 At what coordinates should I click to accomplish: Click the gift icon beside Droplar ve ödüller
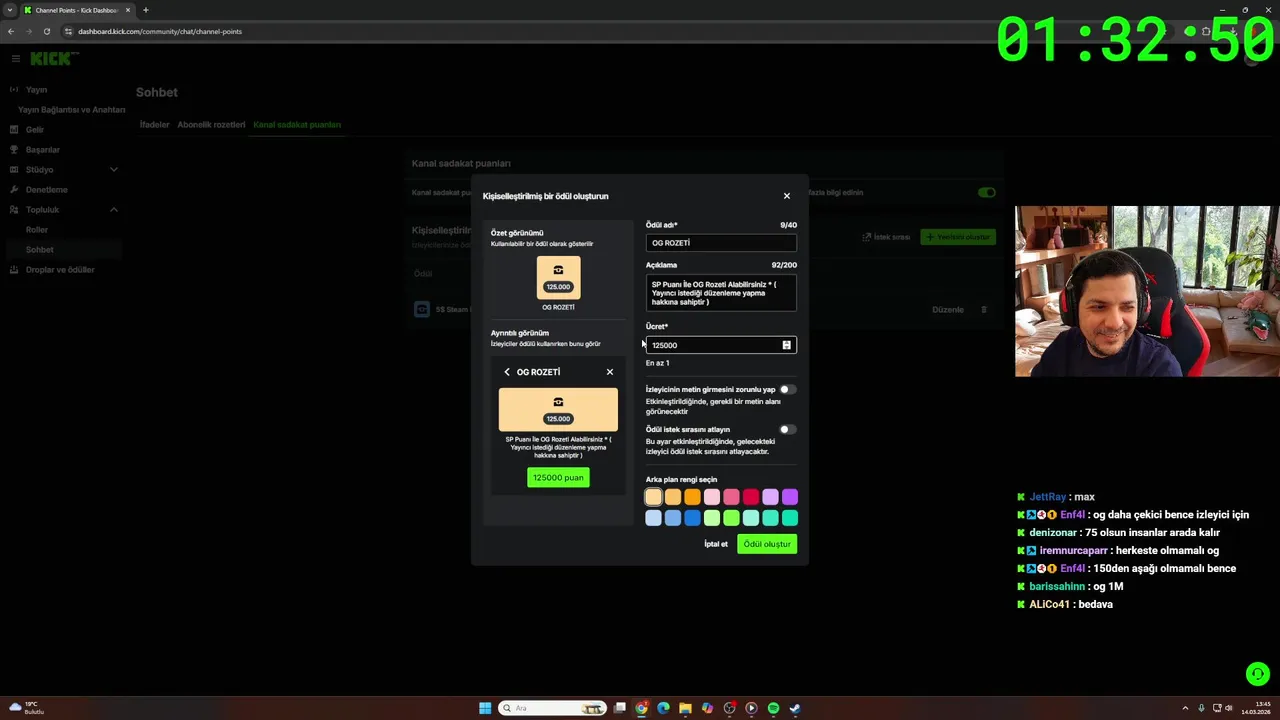click(x=14, y=270)
